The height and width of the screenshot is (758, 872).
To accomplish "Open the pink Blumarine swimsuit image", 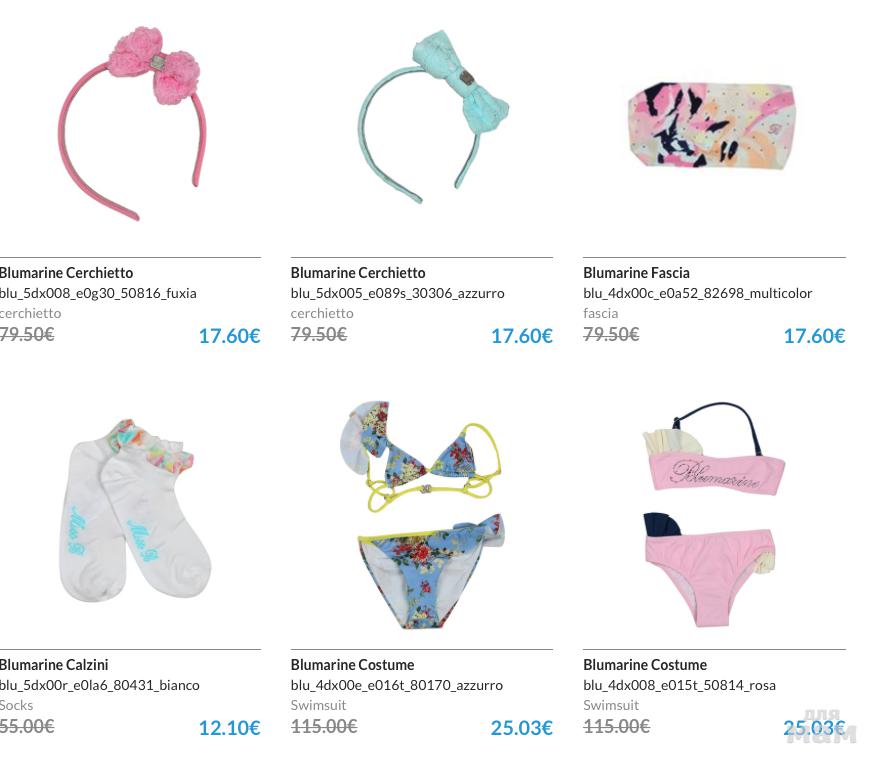I will 714,514.
